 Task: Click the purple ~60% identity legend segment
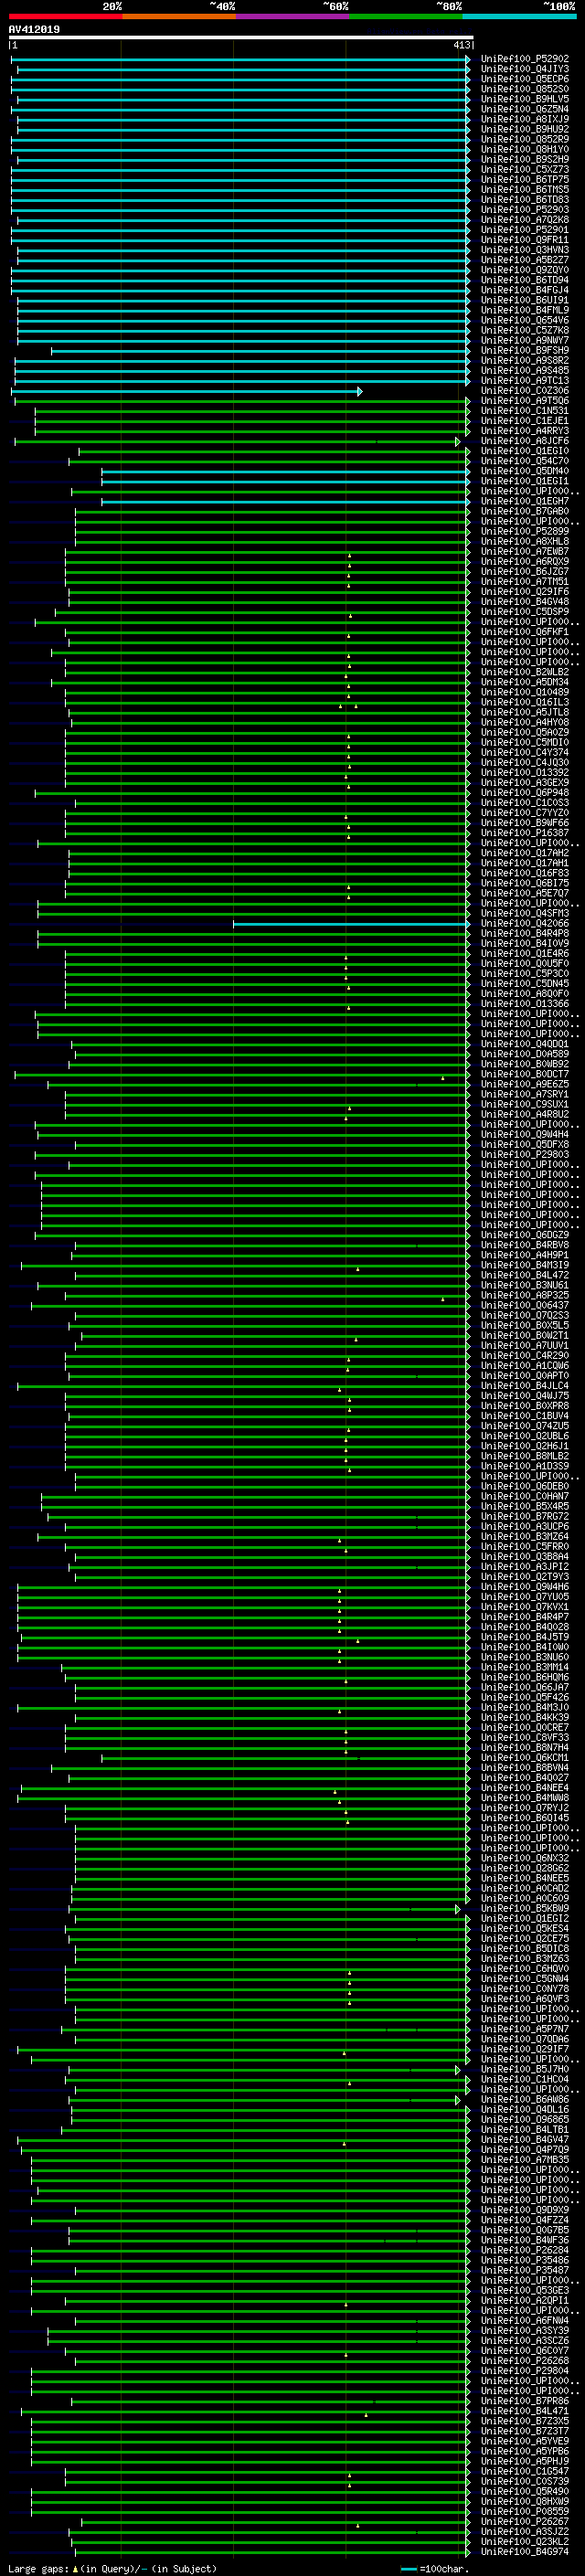[x=293, y=16]
